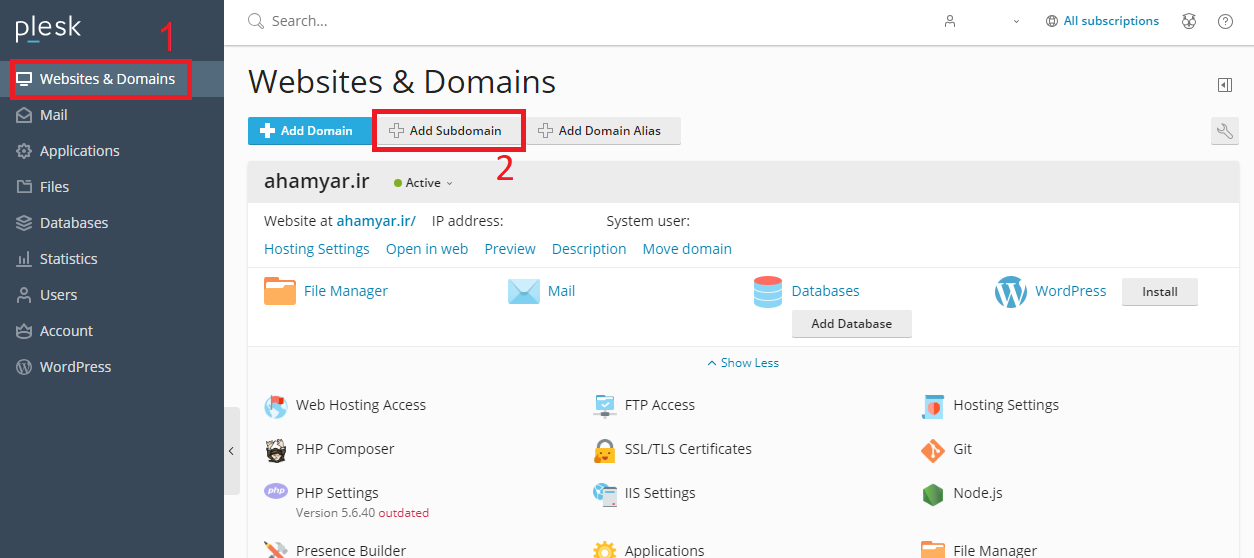Screen dimensions: 1254x558
Task: Click the ahamyar.ir domain heading
Action: pos(316,182)
